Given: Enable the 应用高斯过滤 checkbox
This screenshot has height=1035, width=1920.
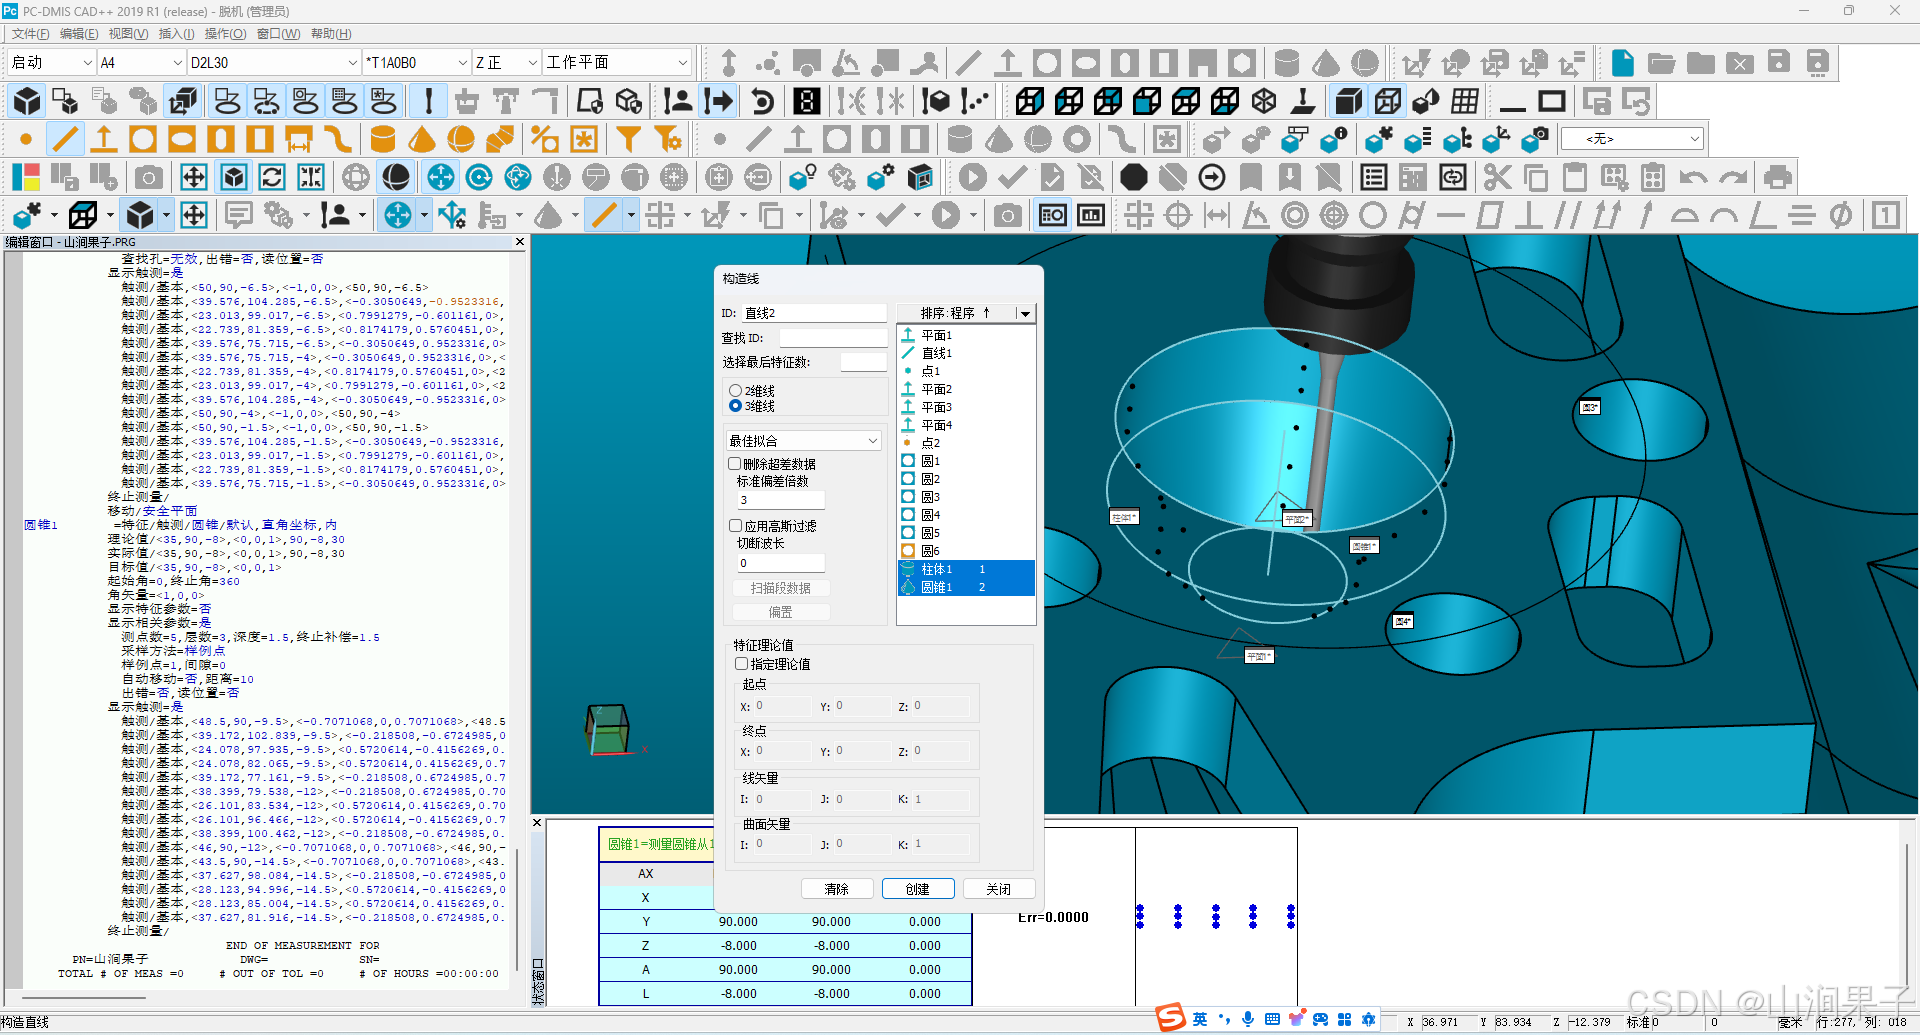Looking at the screenshot, I should click(735, 526).
